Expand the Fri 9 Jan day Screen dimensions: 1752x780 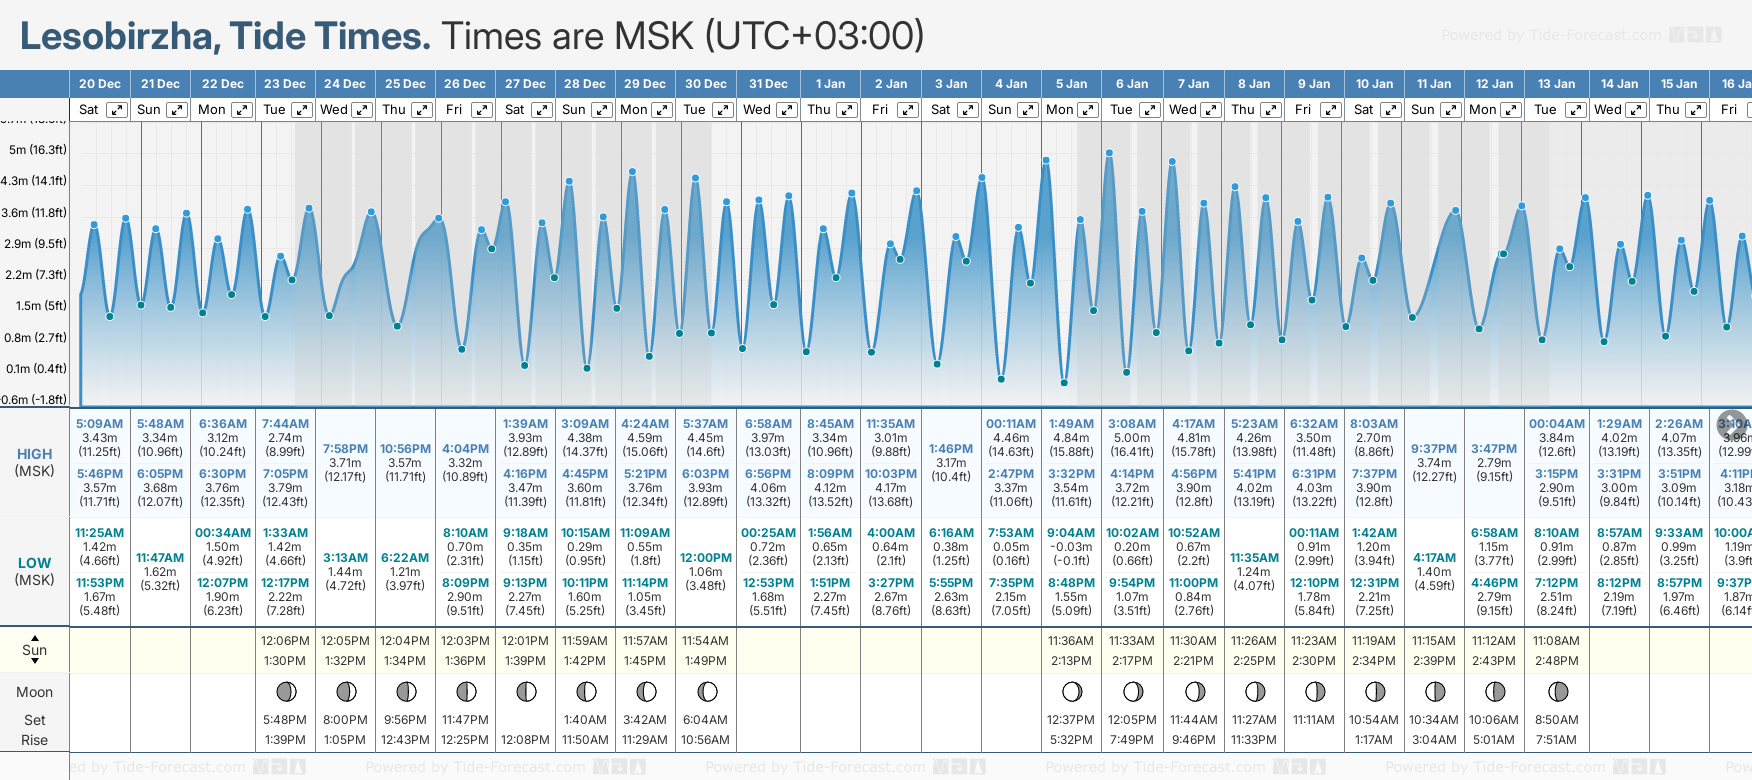coord(1330,110)
